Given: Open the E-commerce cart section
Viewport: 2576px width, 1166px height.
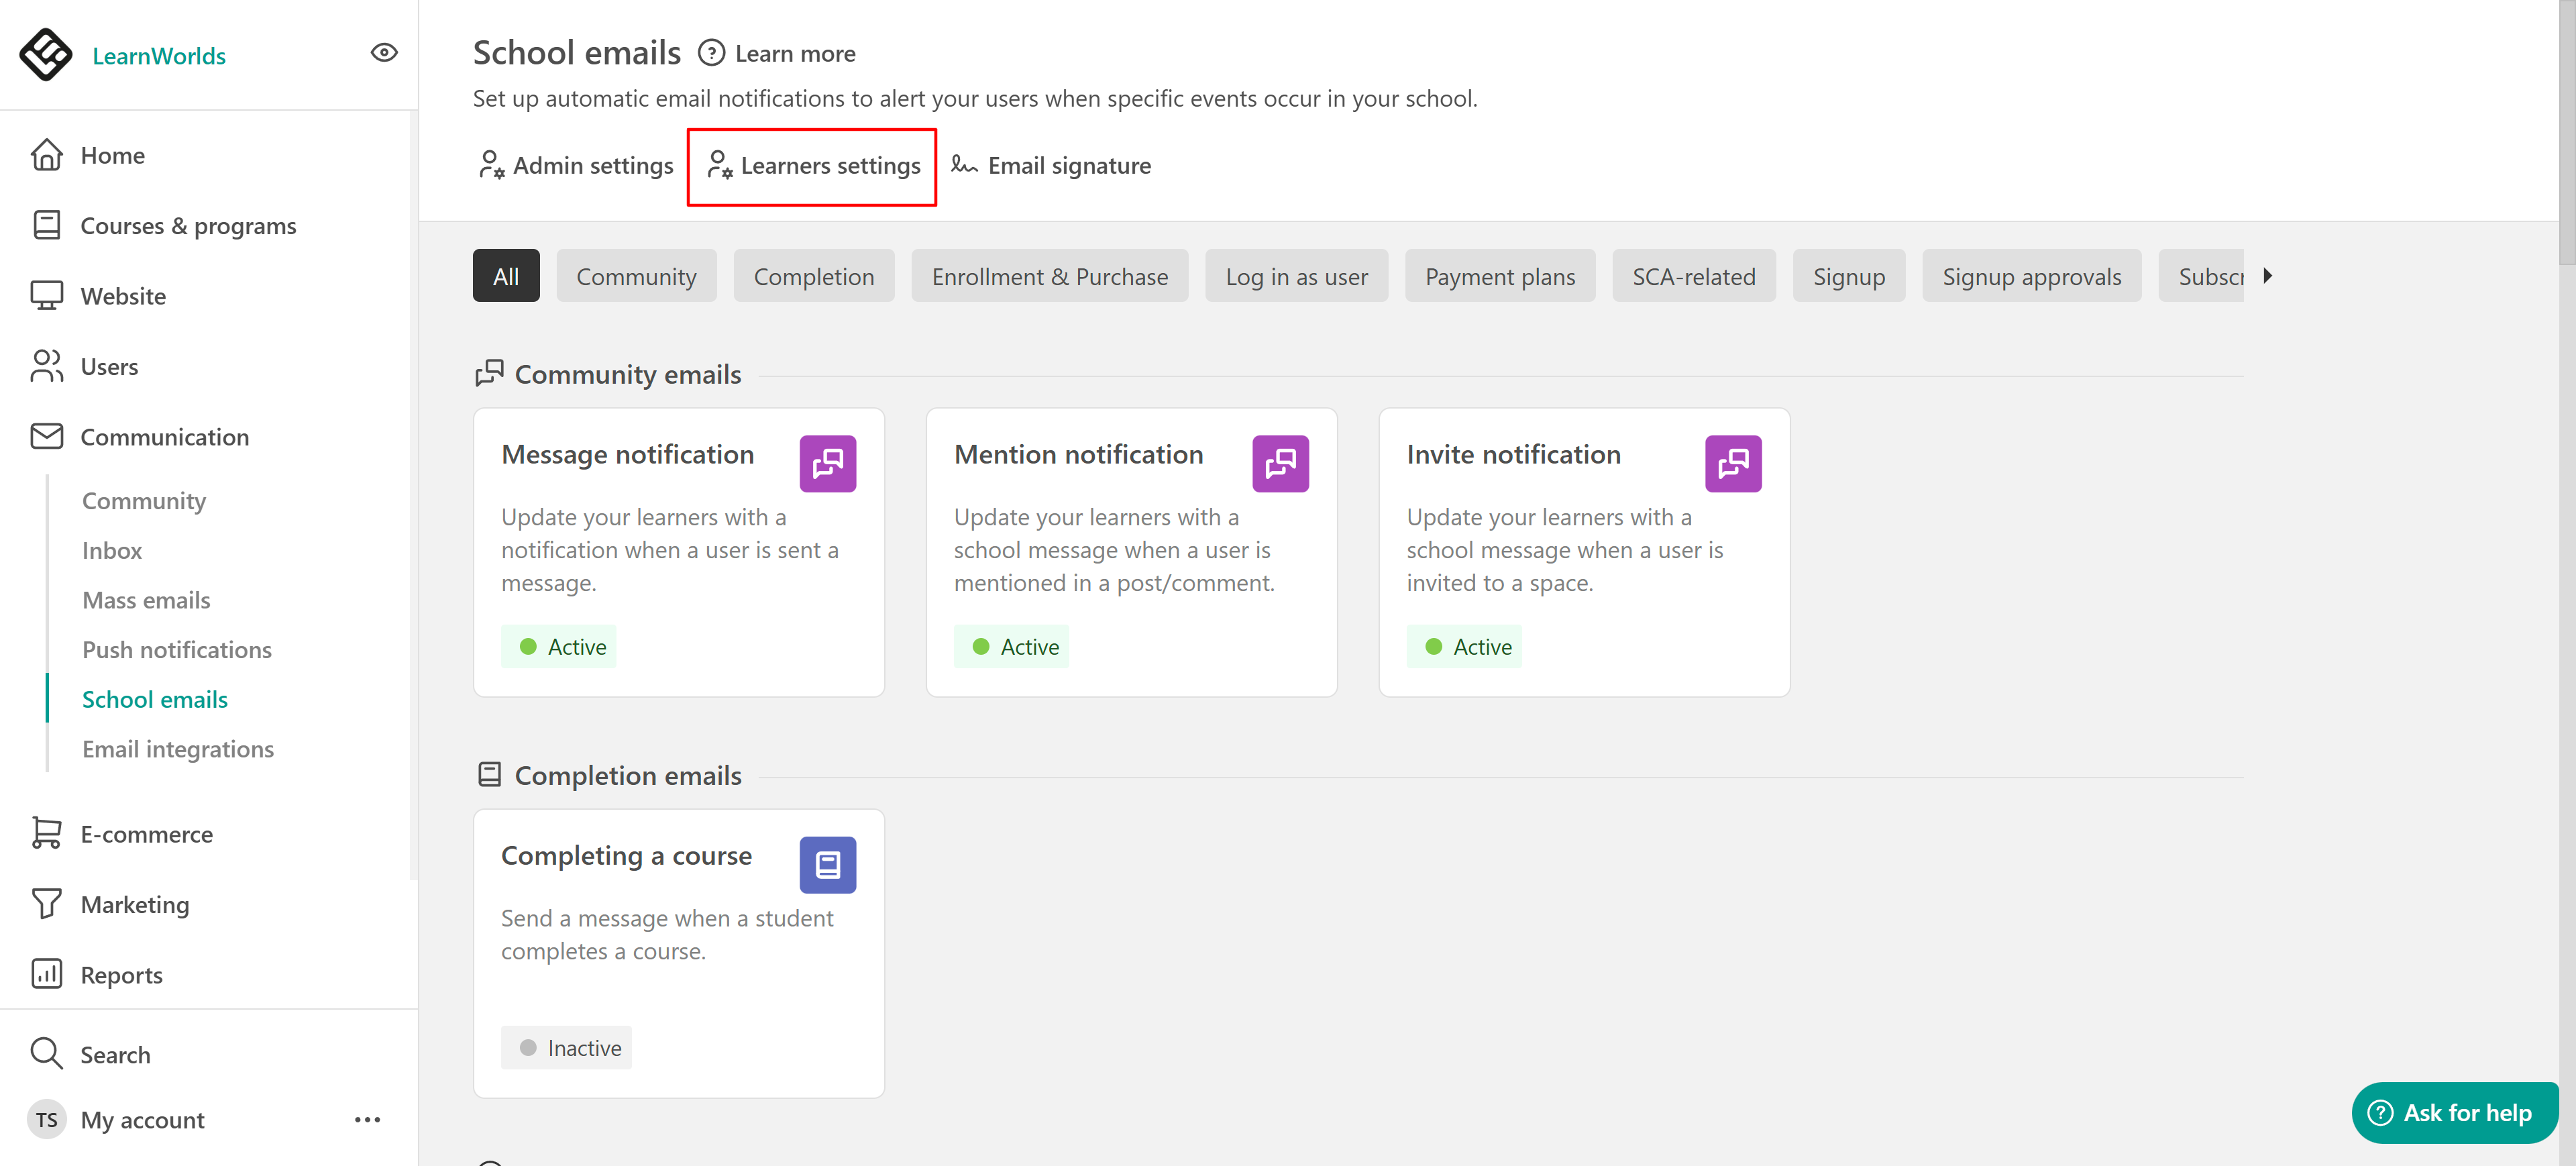Looking at the screenshot, I should (x=146, y=834).
